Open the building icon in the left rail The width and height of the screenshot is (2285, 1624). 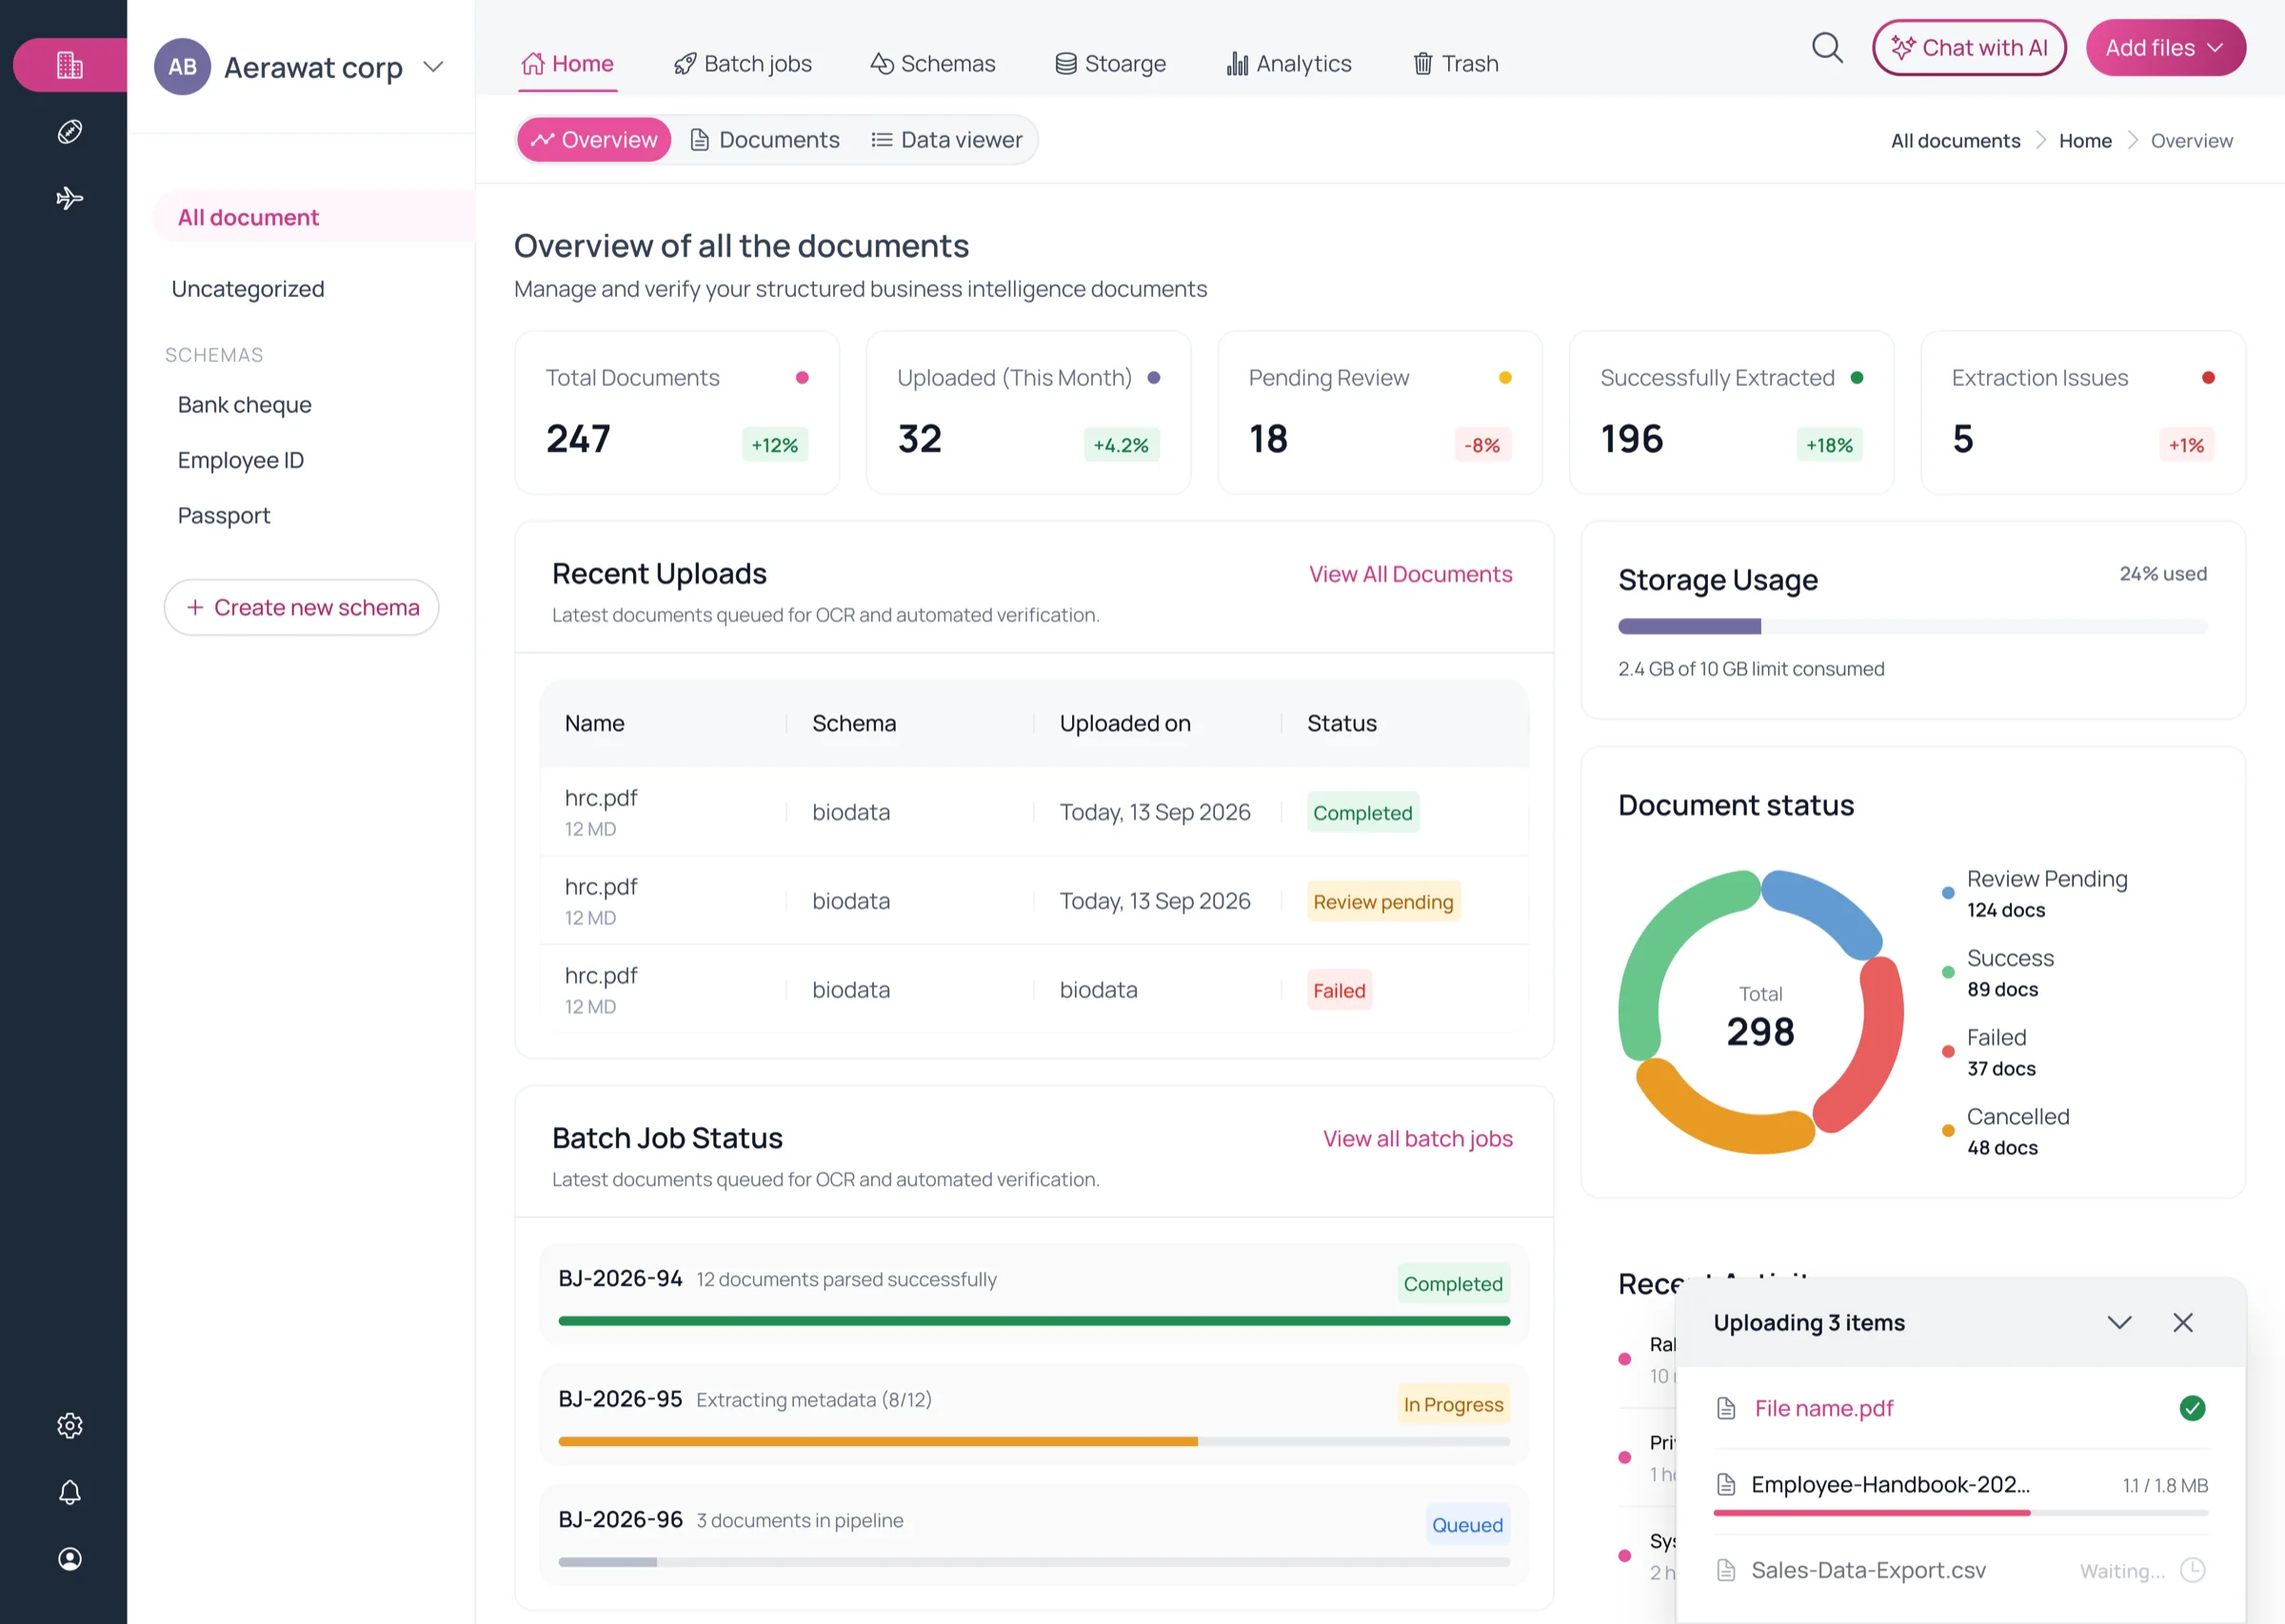tap(69, 65)
